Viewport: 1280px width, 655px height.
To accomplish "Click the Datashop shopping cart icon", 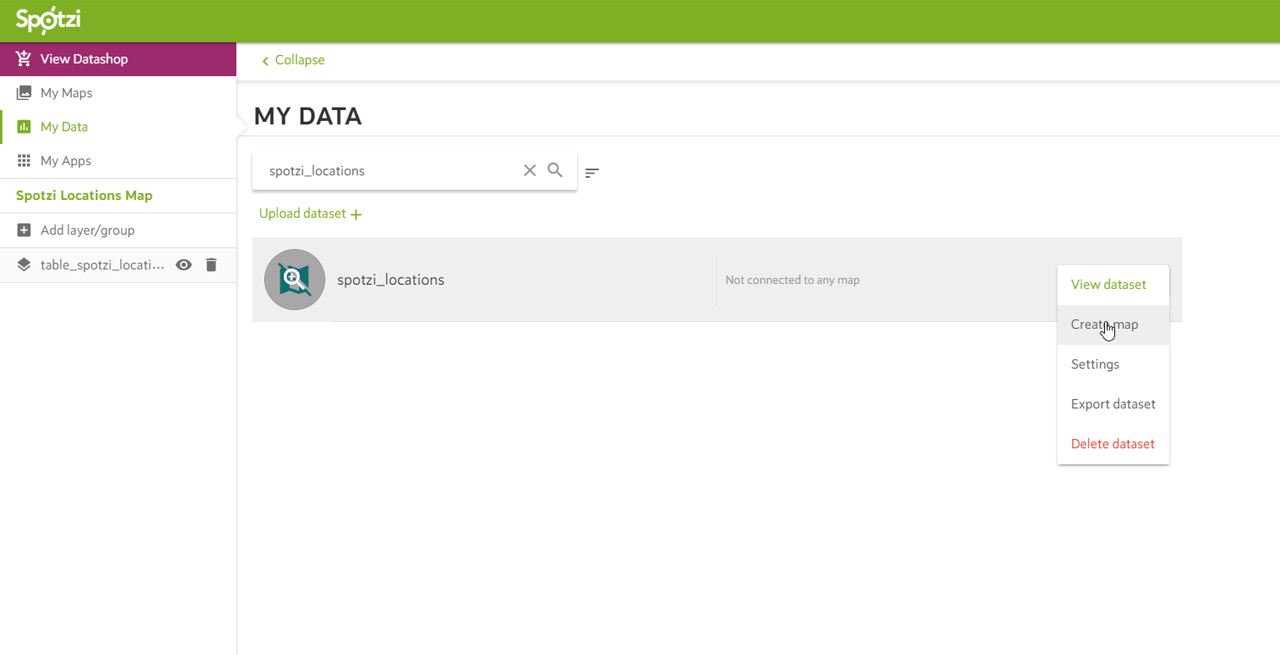I will click(x=24, y=59).
